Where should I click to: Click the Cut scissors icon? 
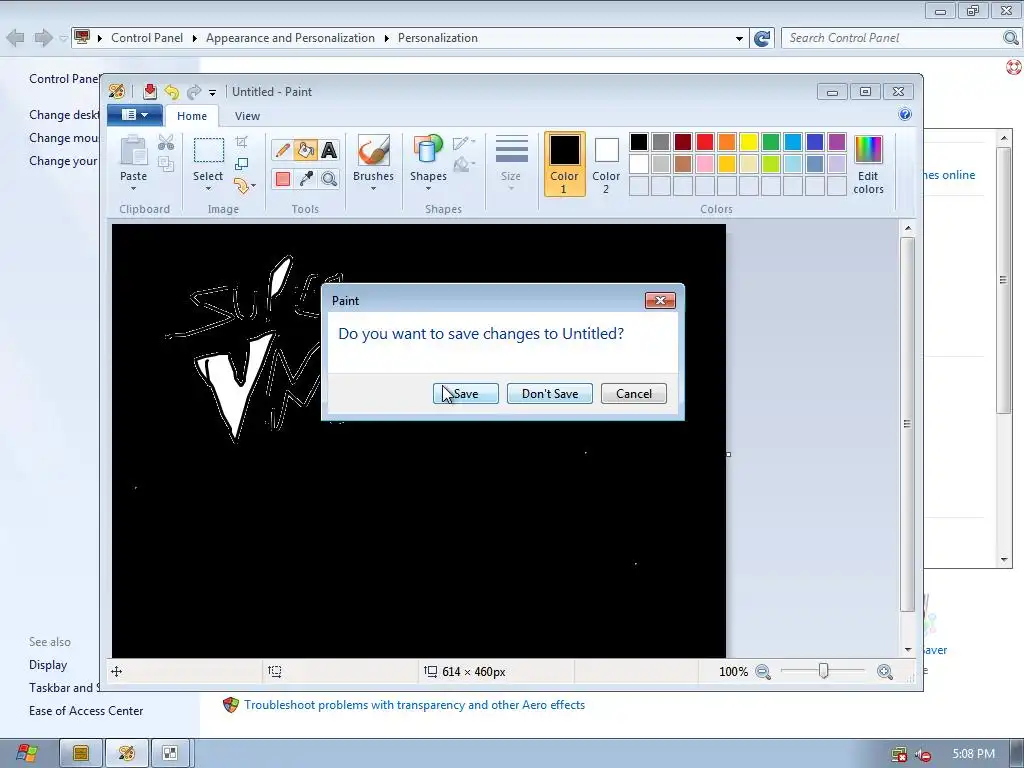166,142
